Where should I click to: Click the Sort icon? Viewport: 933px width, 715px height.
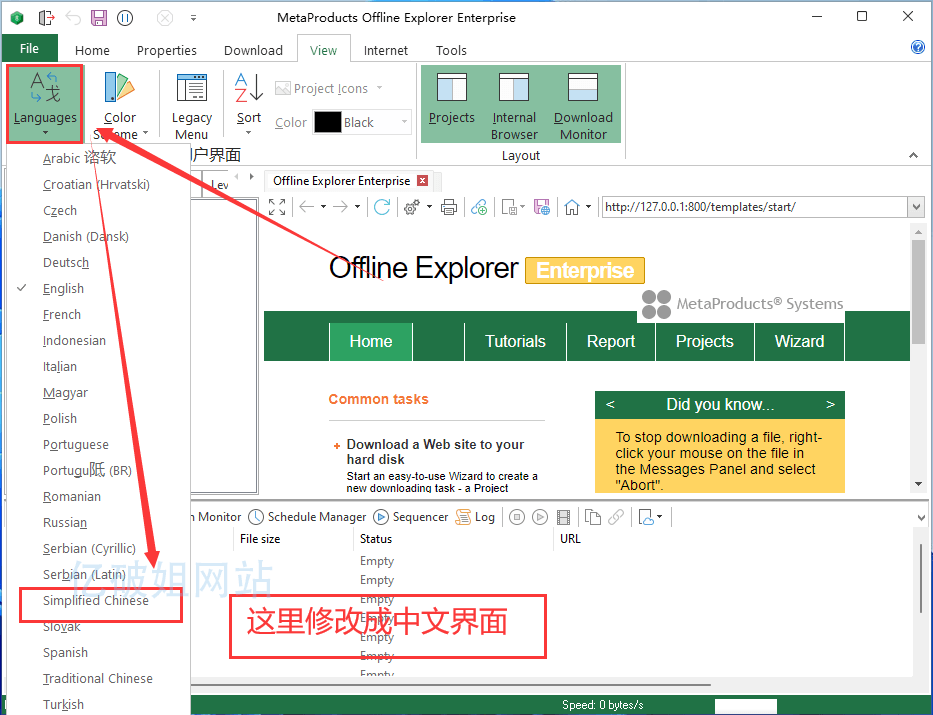(x=247, y=104)
